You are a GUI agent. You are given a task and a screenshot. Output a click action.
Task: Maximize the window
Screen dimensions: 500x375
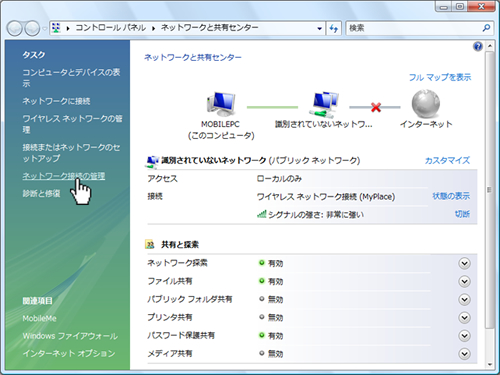click(460, 7)
